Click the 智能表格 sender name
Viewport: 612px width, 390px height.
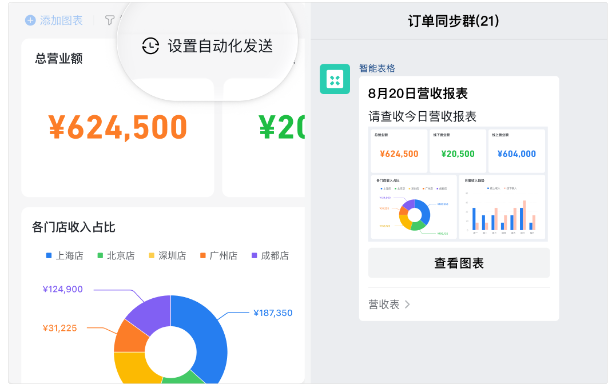[377, 68]
